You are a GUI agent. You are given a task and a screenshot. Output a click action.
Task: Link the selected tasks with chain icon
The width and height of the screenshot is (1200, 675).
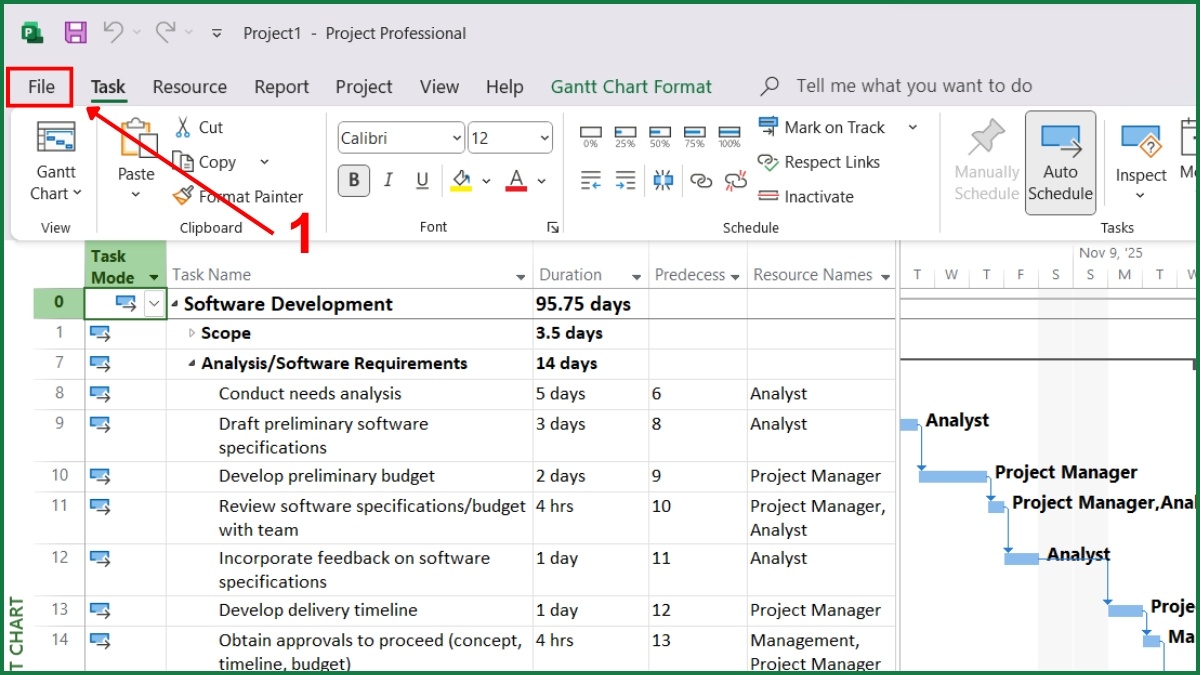click(700, 179)
